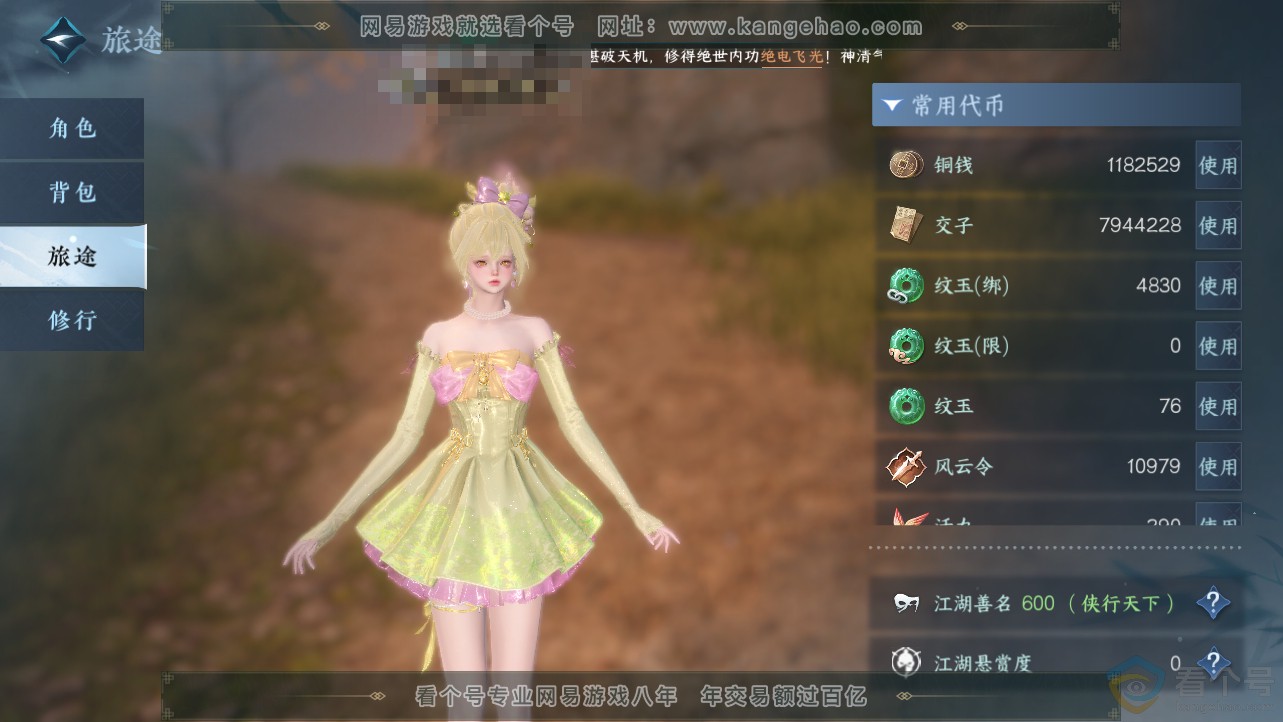This screenshot has height=722, width=1283.
Task: Select the 纹玉(绑) value 4830
Action: pyautogui.click(x=1158, y=285)
